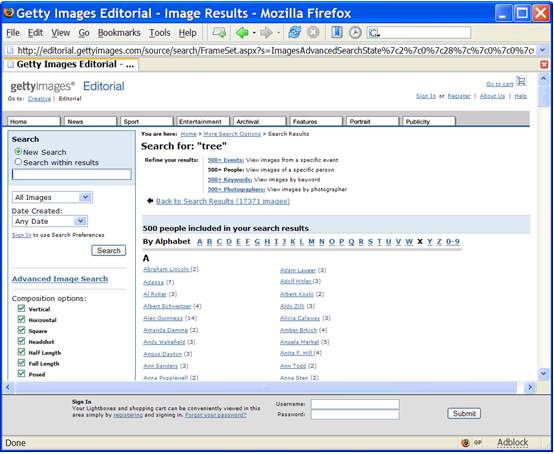Click the vertical scrollbar down arrow

pyautogui.click(x=544, y=373)
